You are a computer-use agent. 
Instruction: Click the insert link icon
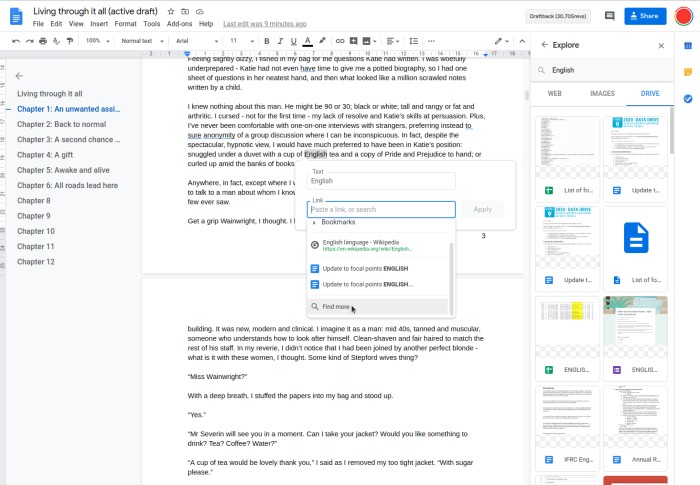coord(340,41)
